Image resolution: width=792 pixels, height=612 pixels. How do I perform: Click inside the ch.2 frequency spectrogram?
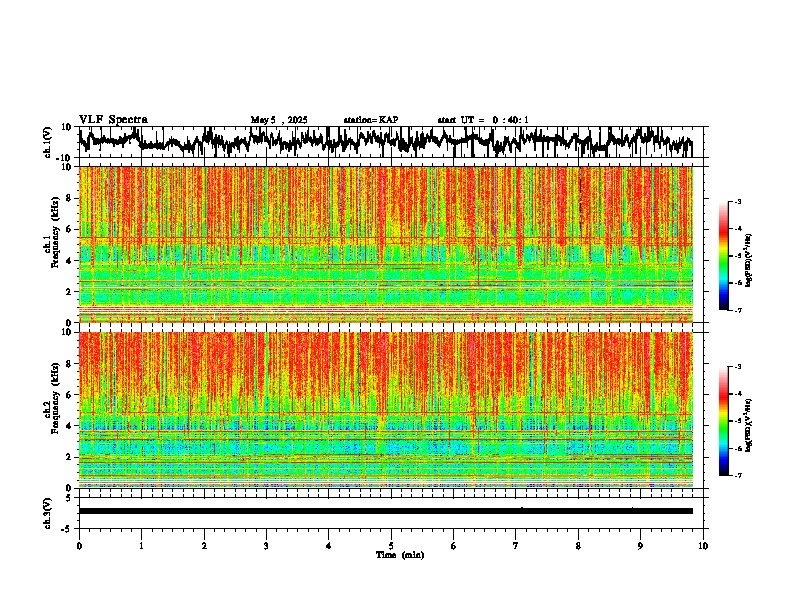386,410
